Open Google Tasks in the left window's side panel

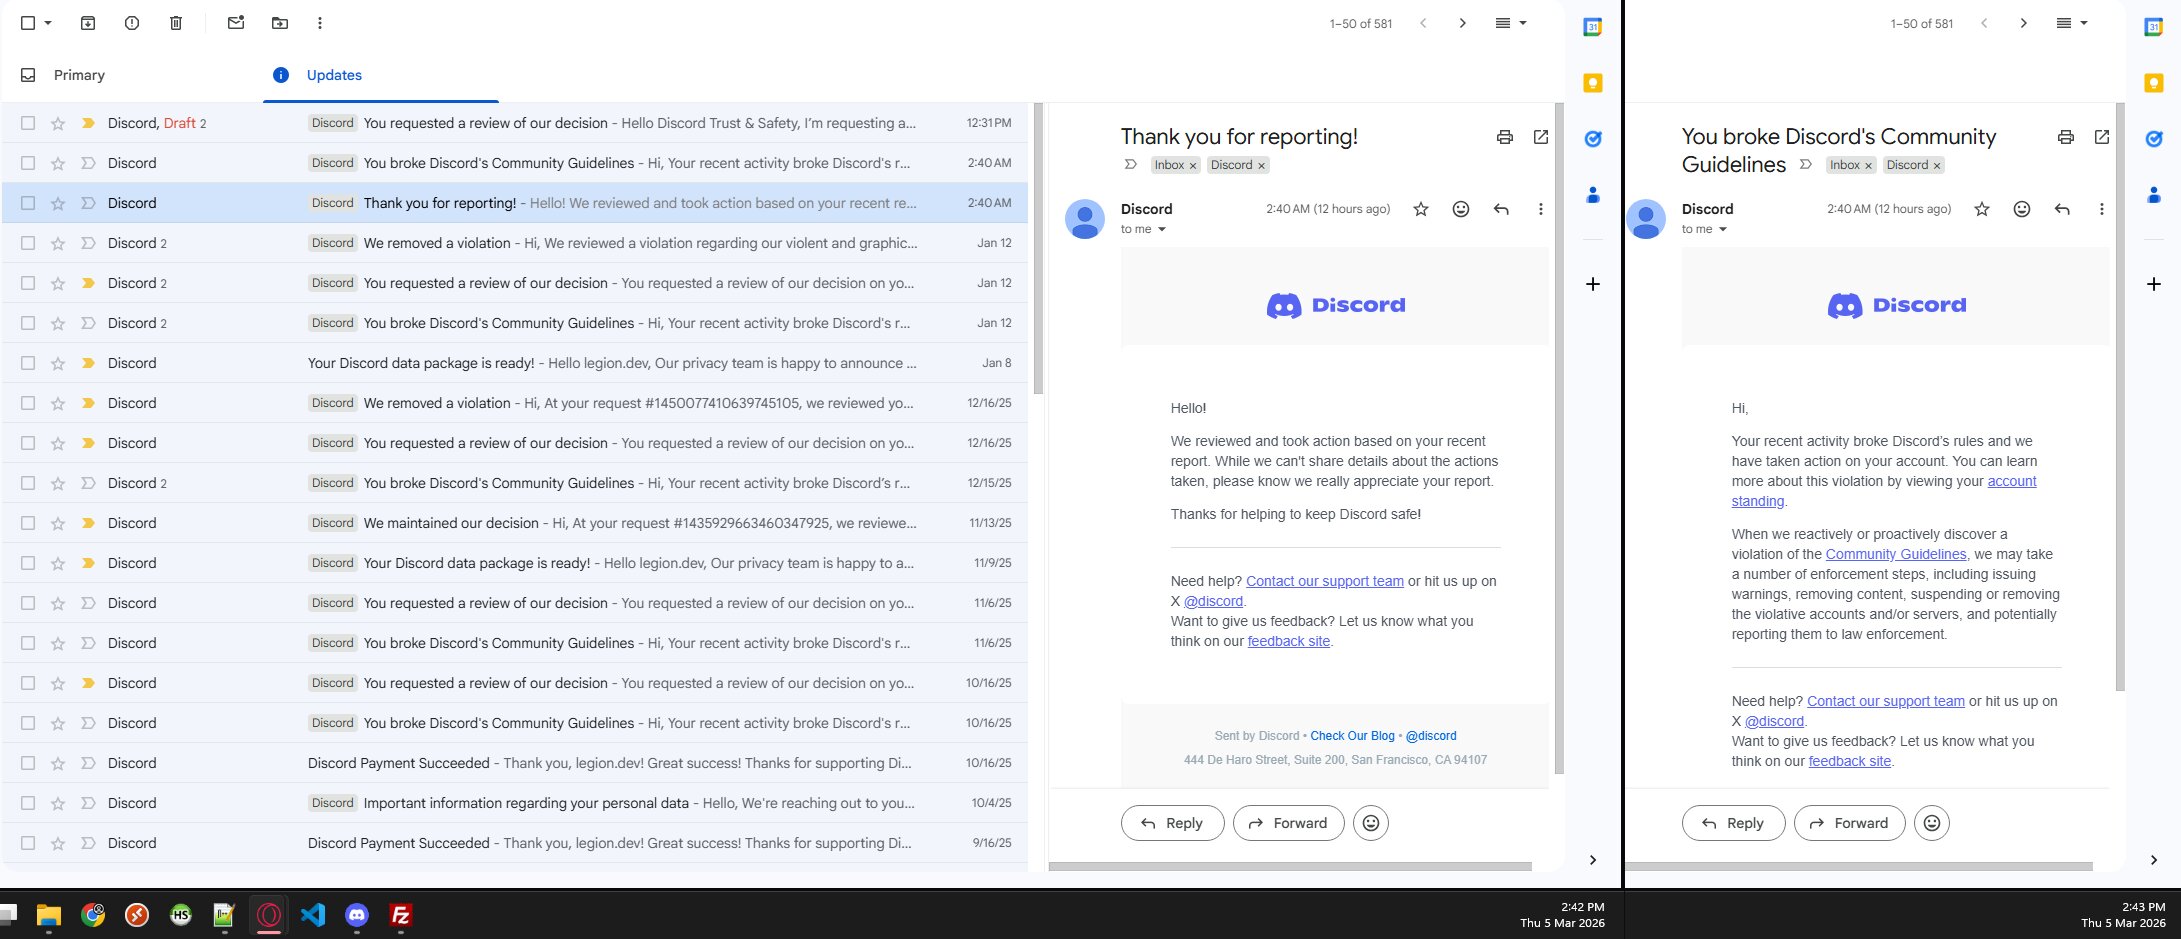click(x=1593, y=139)
